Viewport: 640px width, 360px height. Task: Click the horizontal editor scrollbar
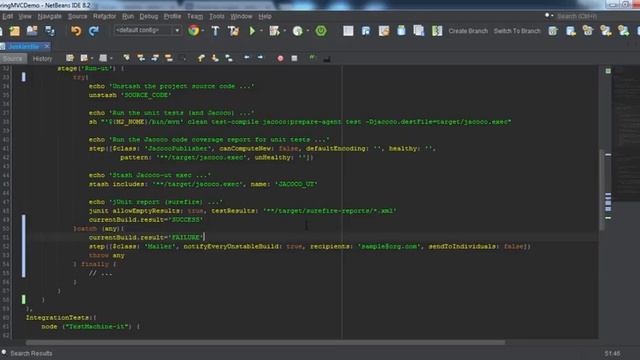[x=265, y=342]
